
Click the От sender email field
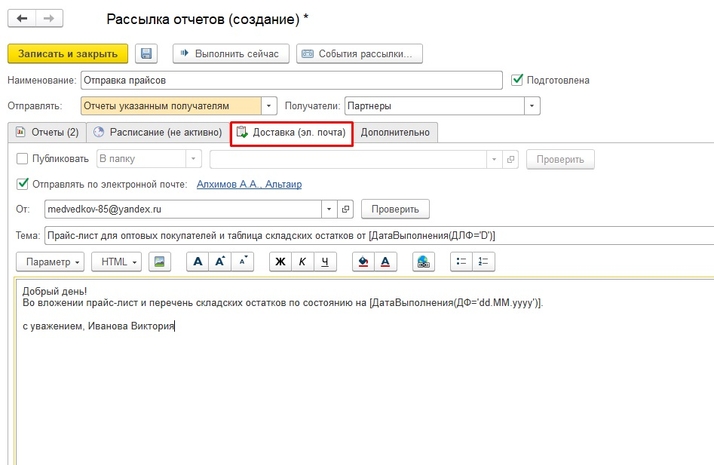coord(183,210)
